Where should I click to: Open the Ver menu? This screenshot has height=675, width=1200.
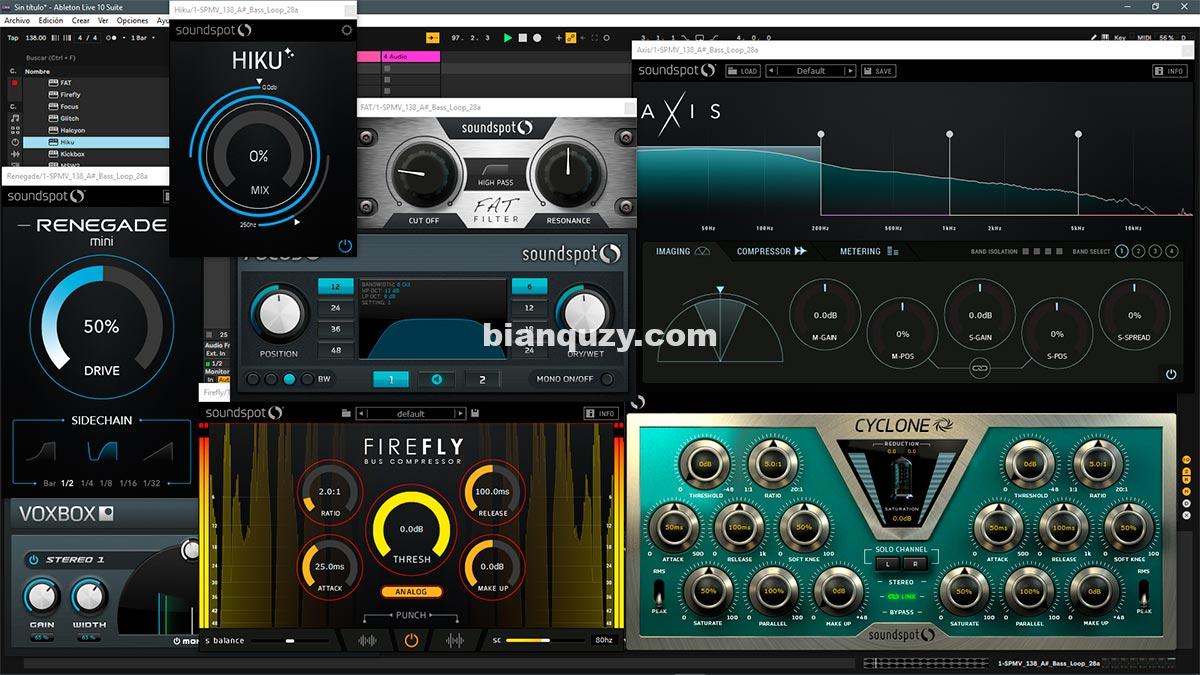(x=103, y=20)
